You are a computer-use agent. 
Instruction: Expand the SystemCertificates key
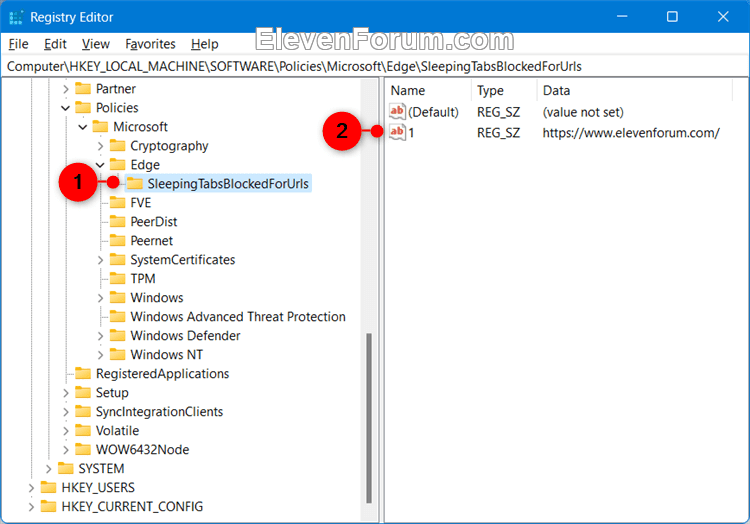pyautogui.click(x=100, y=260)
